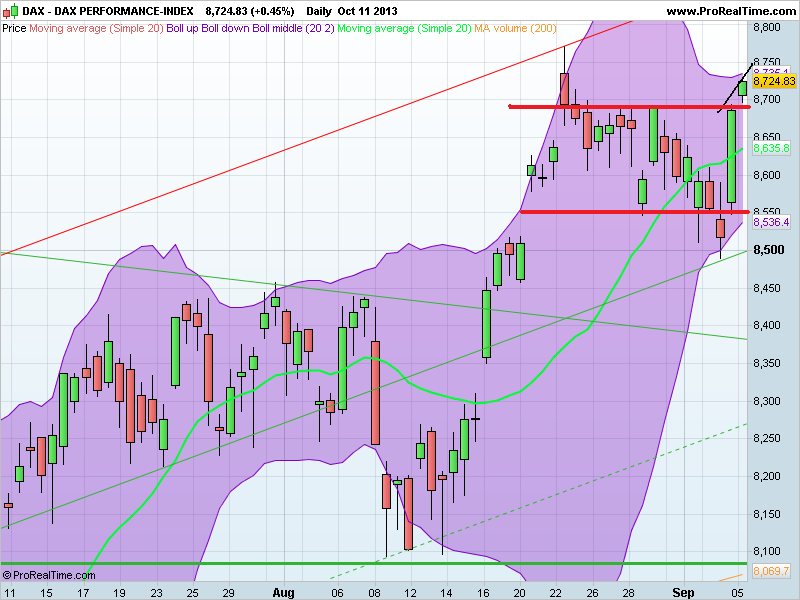This screenshot has height=600, width=800.
Task: Click the green 8,635.8 moving average tag
Action: (771, 148)
